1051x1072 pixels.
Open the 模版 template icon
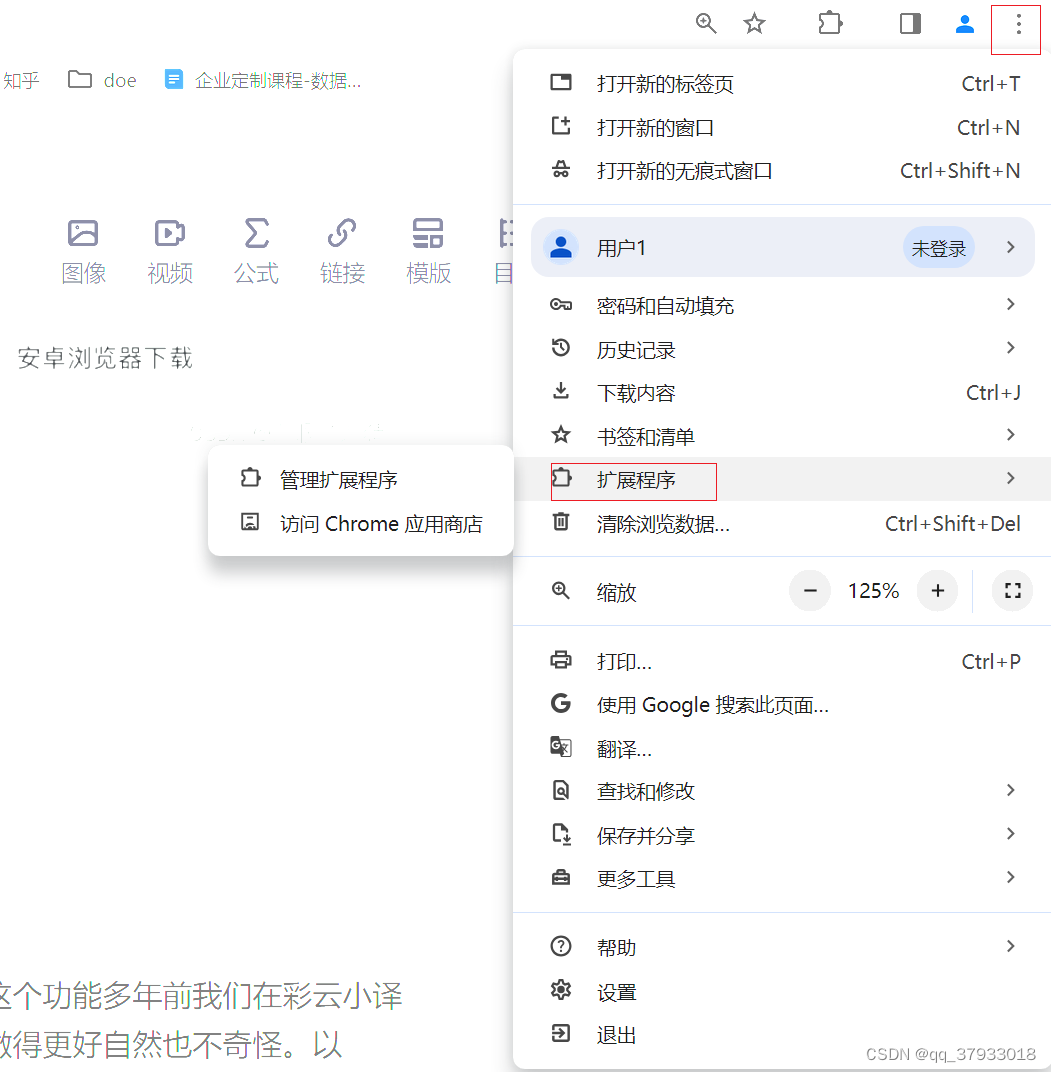pos(428,251)
